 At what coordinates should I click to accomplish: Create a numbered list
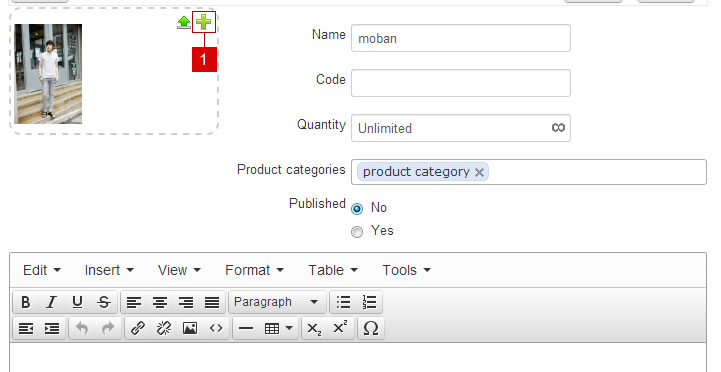(x=369, y=302)
